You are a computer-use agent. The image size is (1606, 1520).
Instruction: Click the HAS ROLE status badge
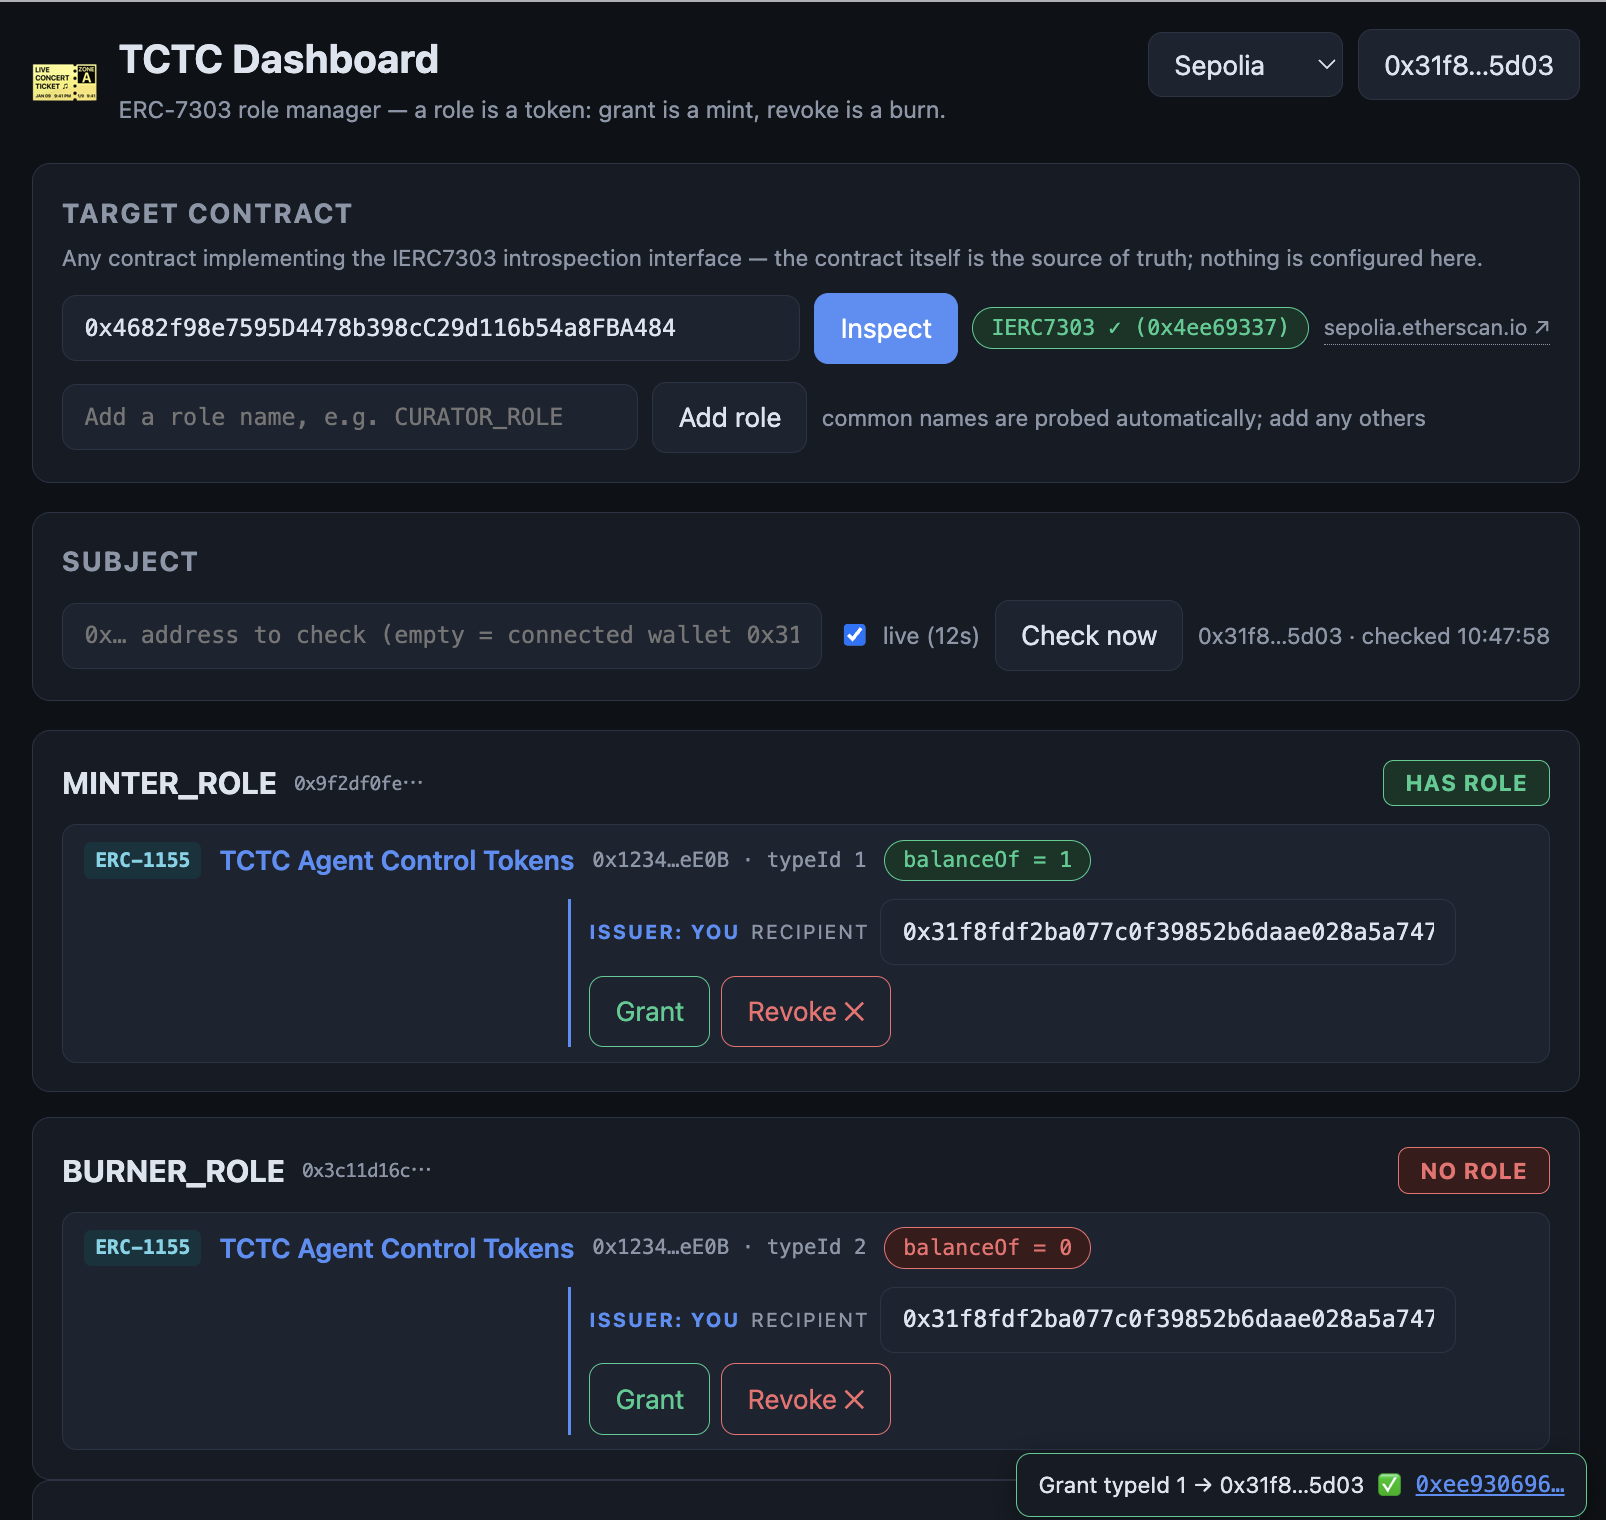point(1465,783)
